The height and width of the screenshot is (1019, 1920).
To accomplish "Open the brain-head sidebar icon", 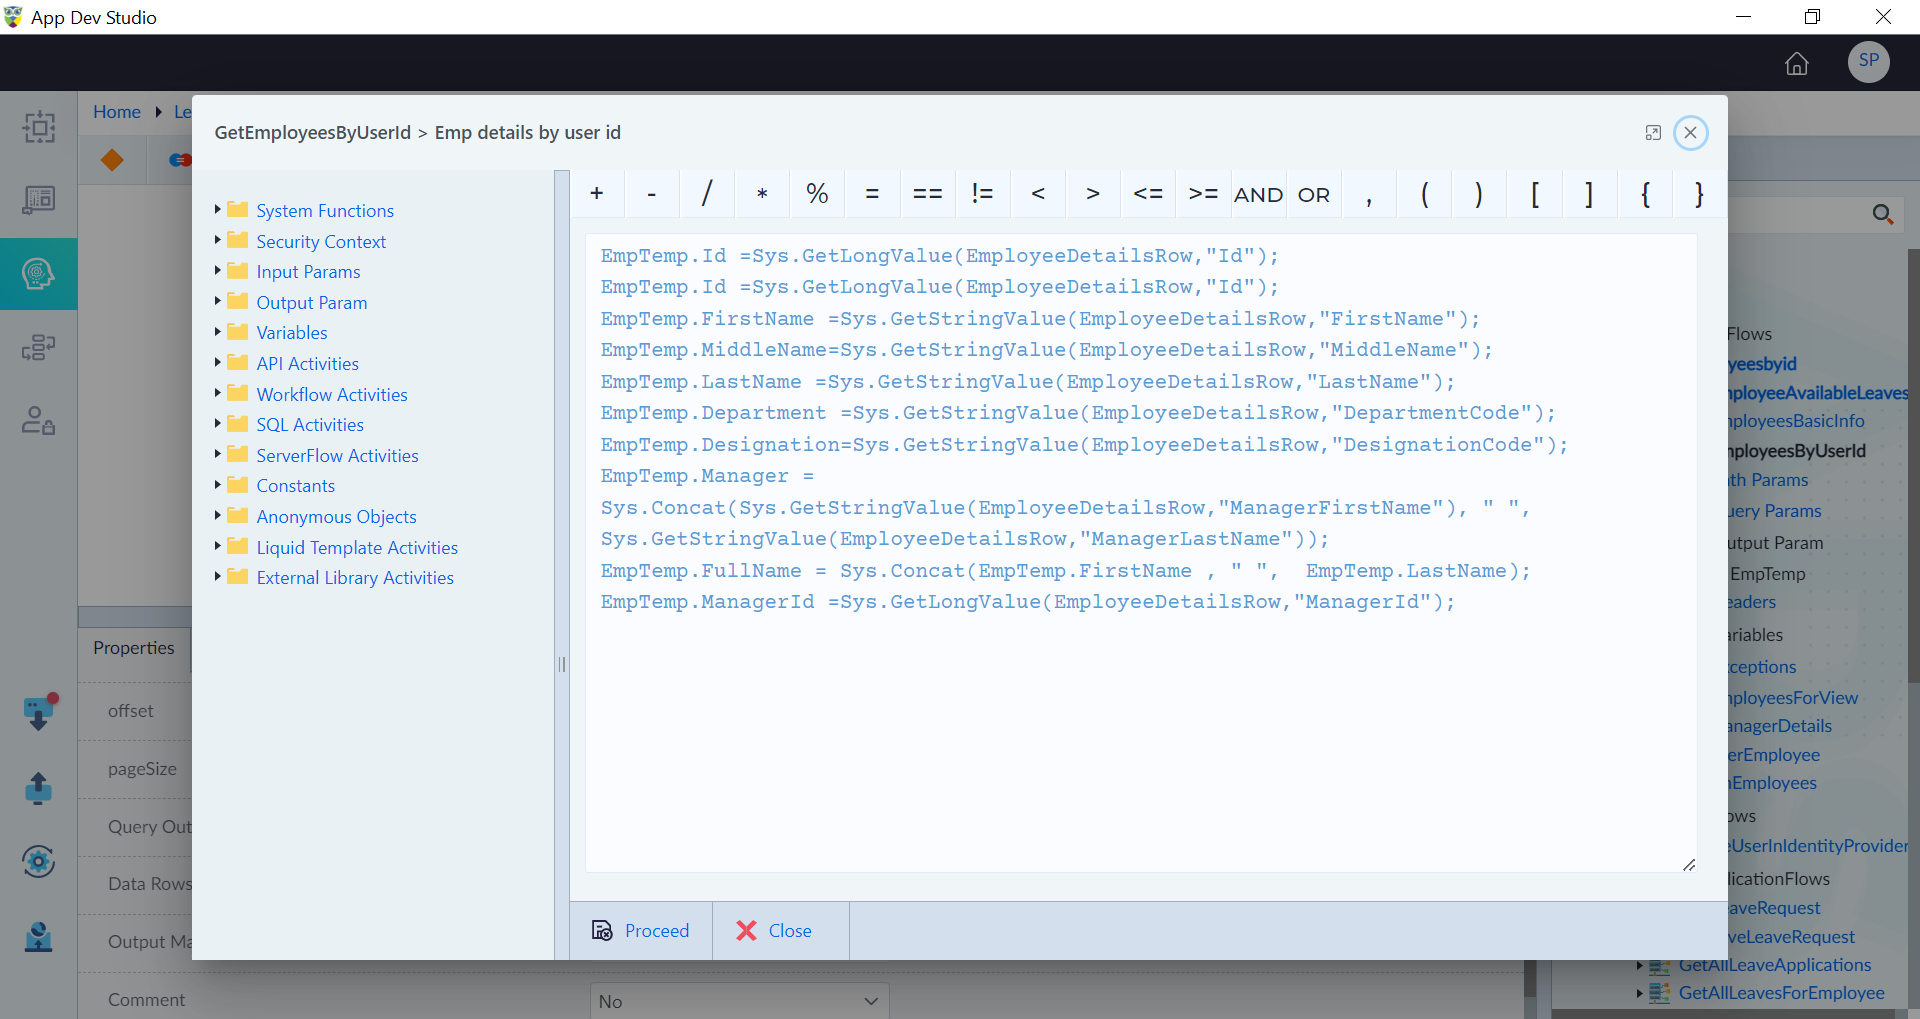I will pos(38,273).
